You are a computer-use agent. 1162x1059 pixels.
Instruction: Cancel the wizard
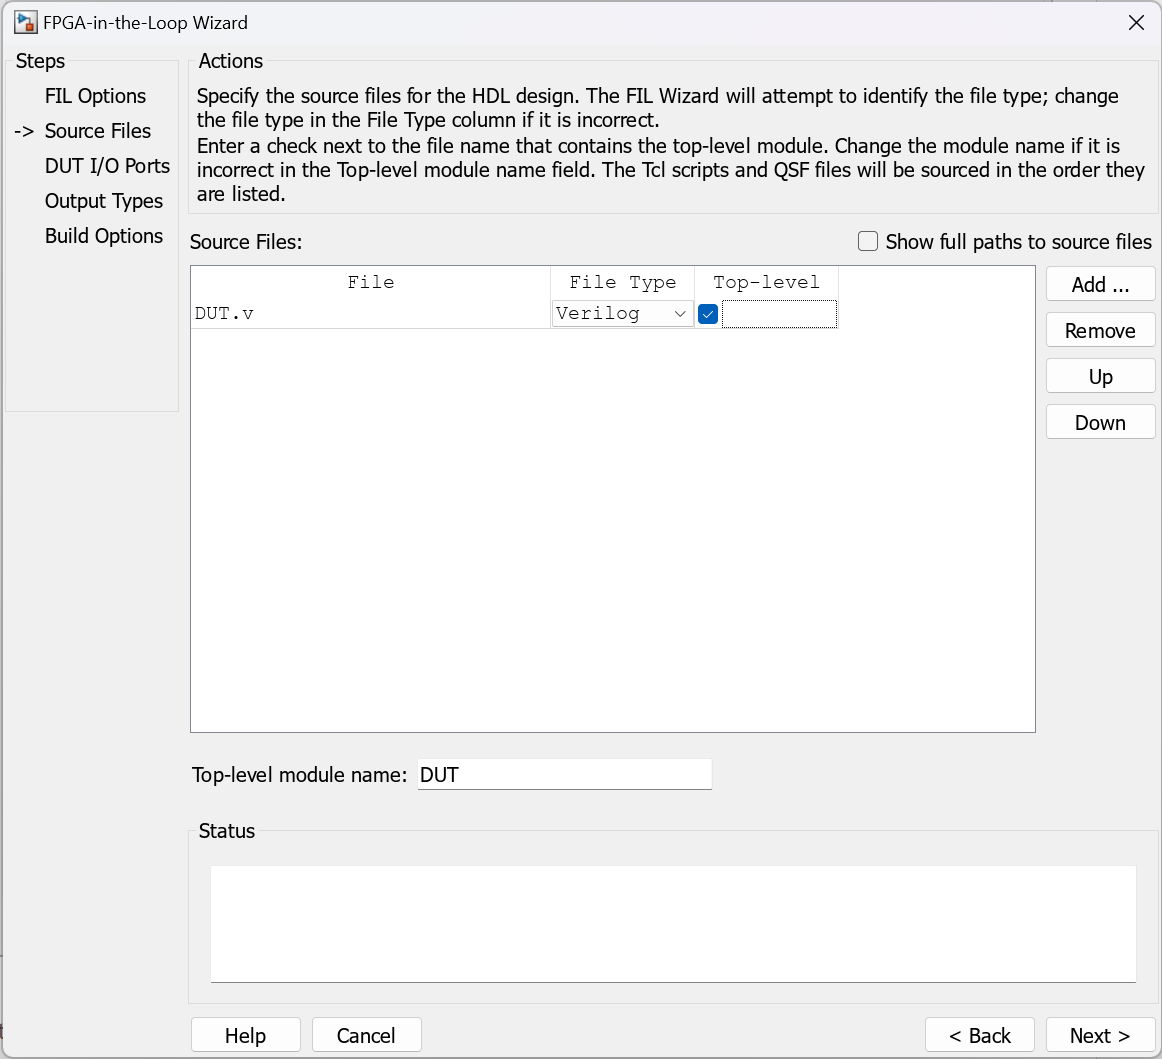pos(366,1035)
